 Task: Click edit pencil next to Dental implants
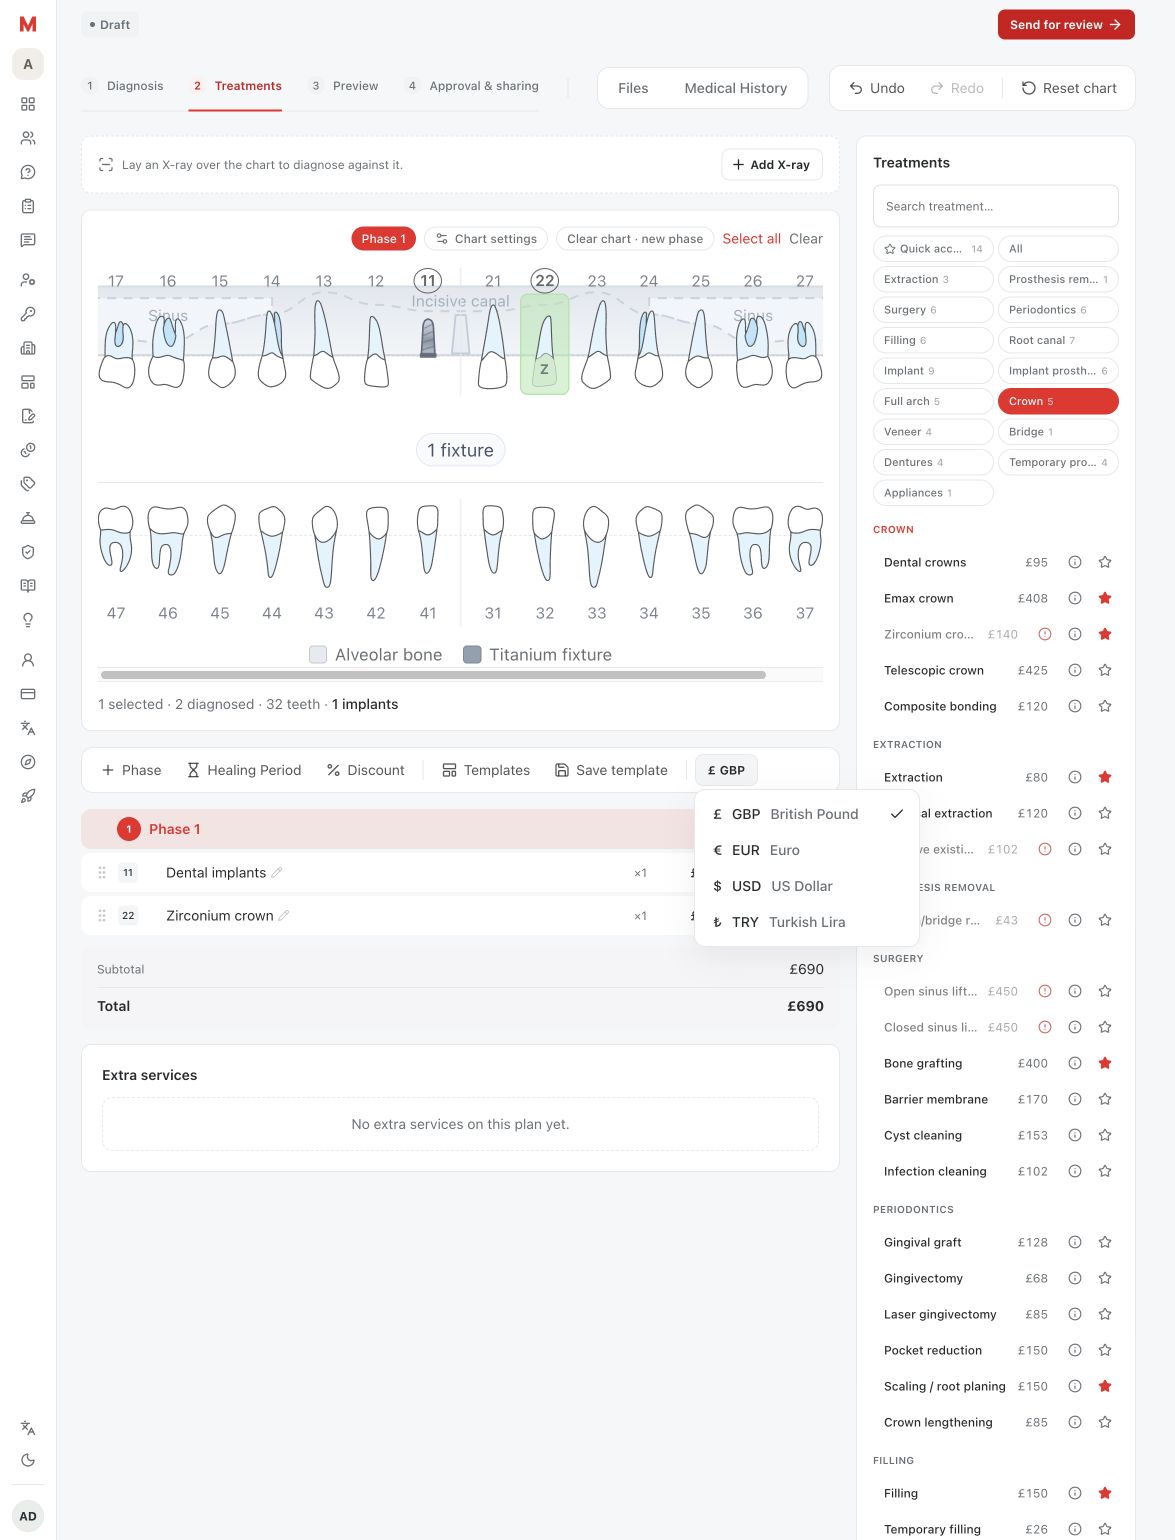coord(277,872)
